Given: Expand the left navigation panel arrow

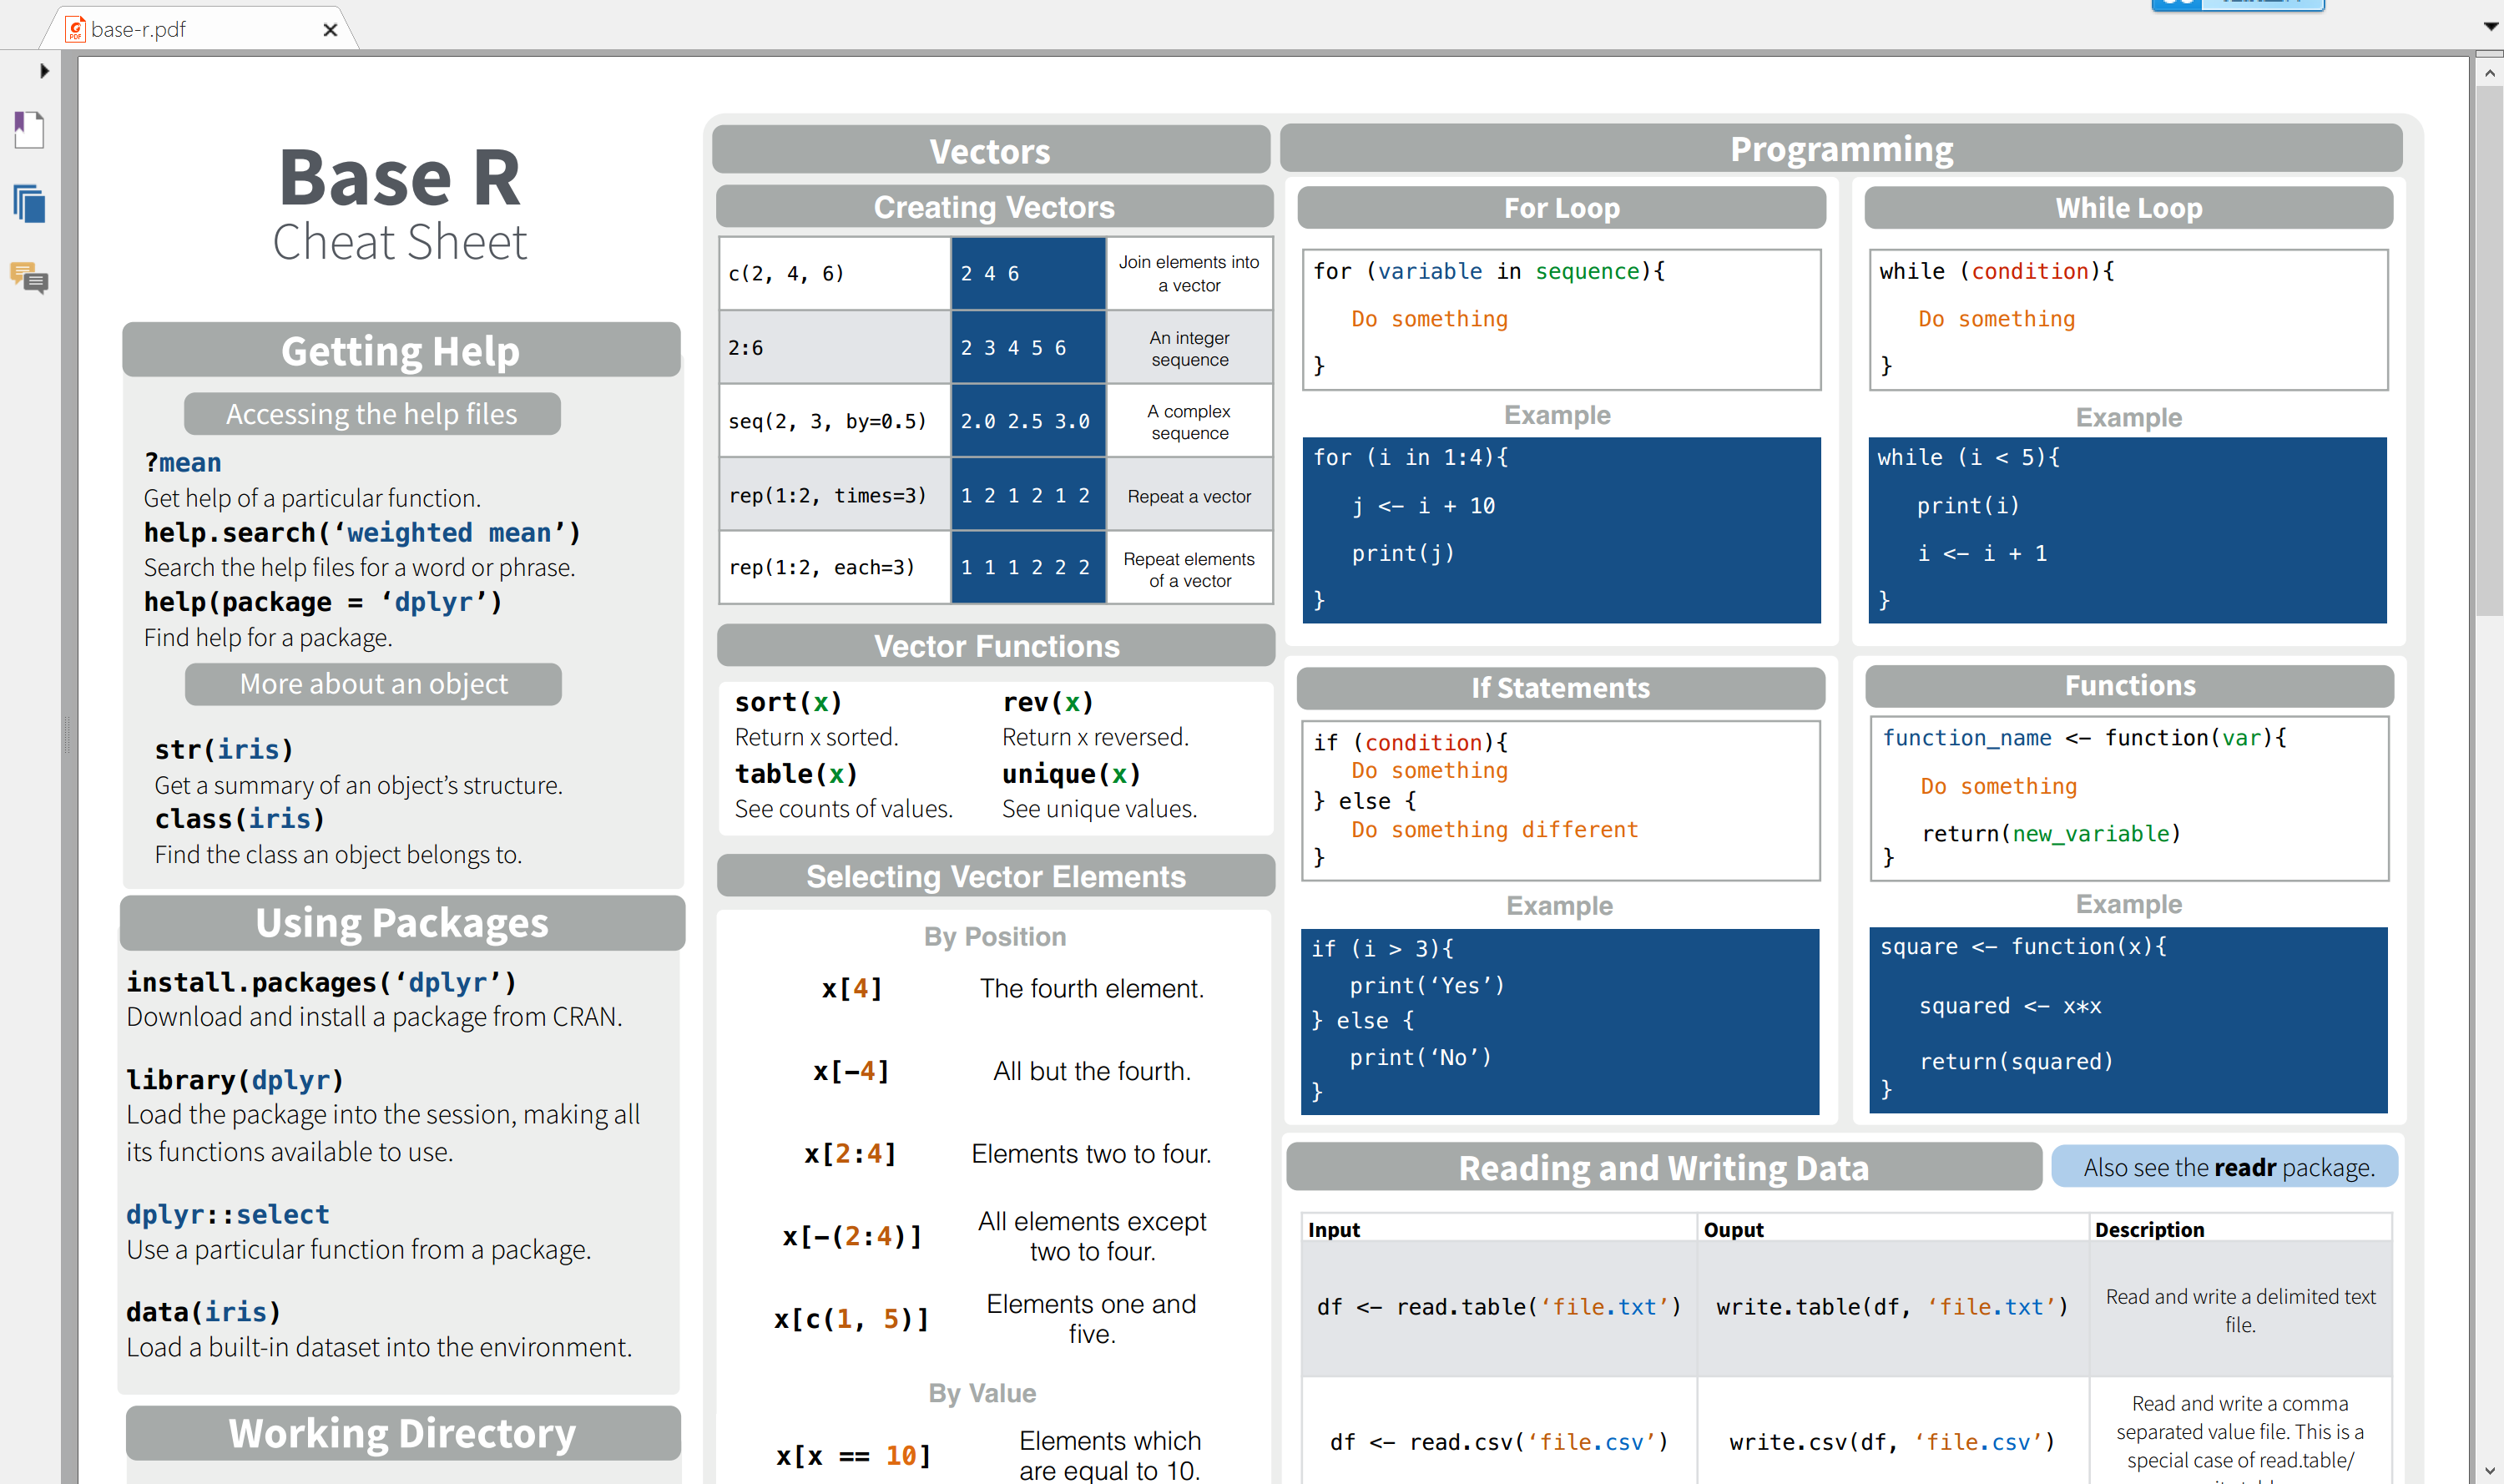Looking at the screenshot, I should point(44,71).
